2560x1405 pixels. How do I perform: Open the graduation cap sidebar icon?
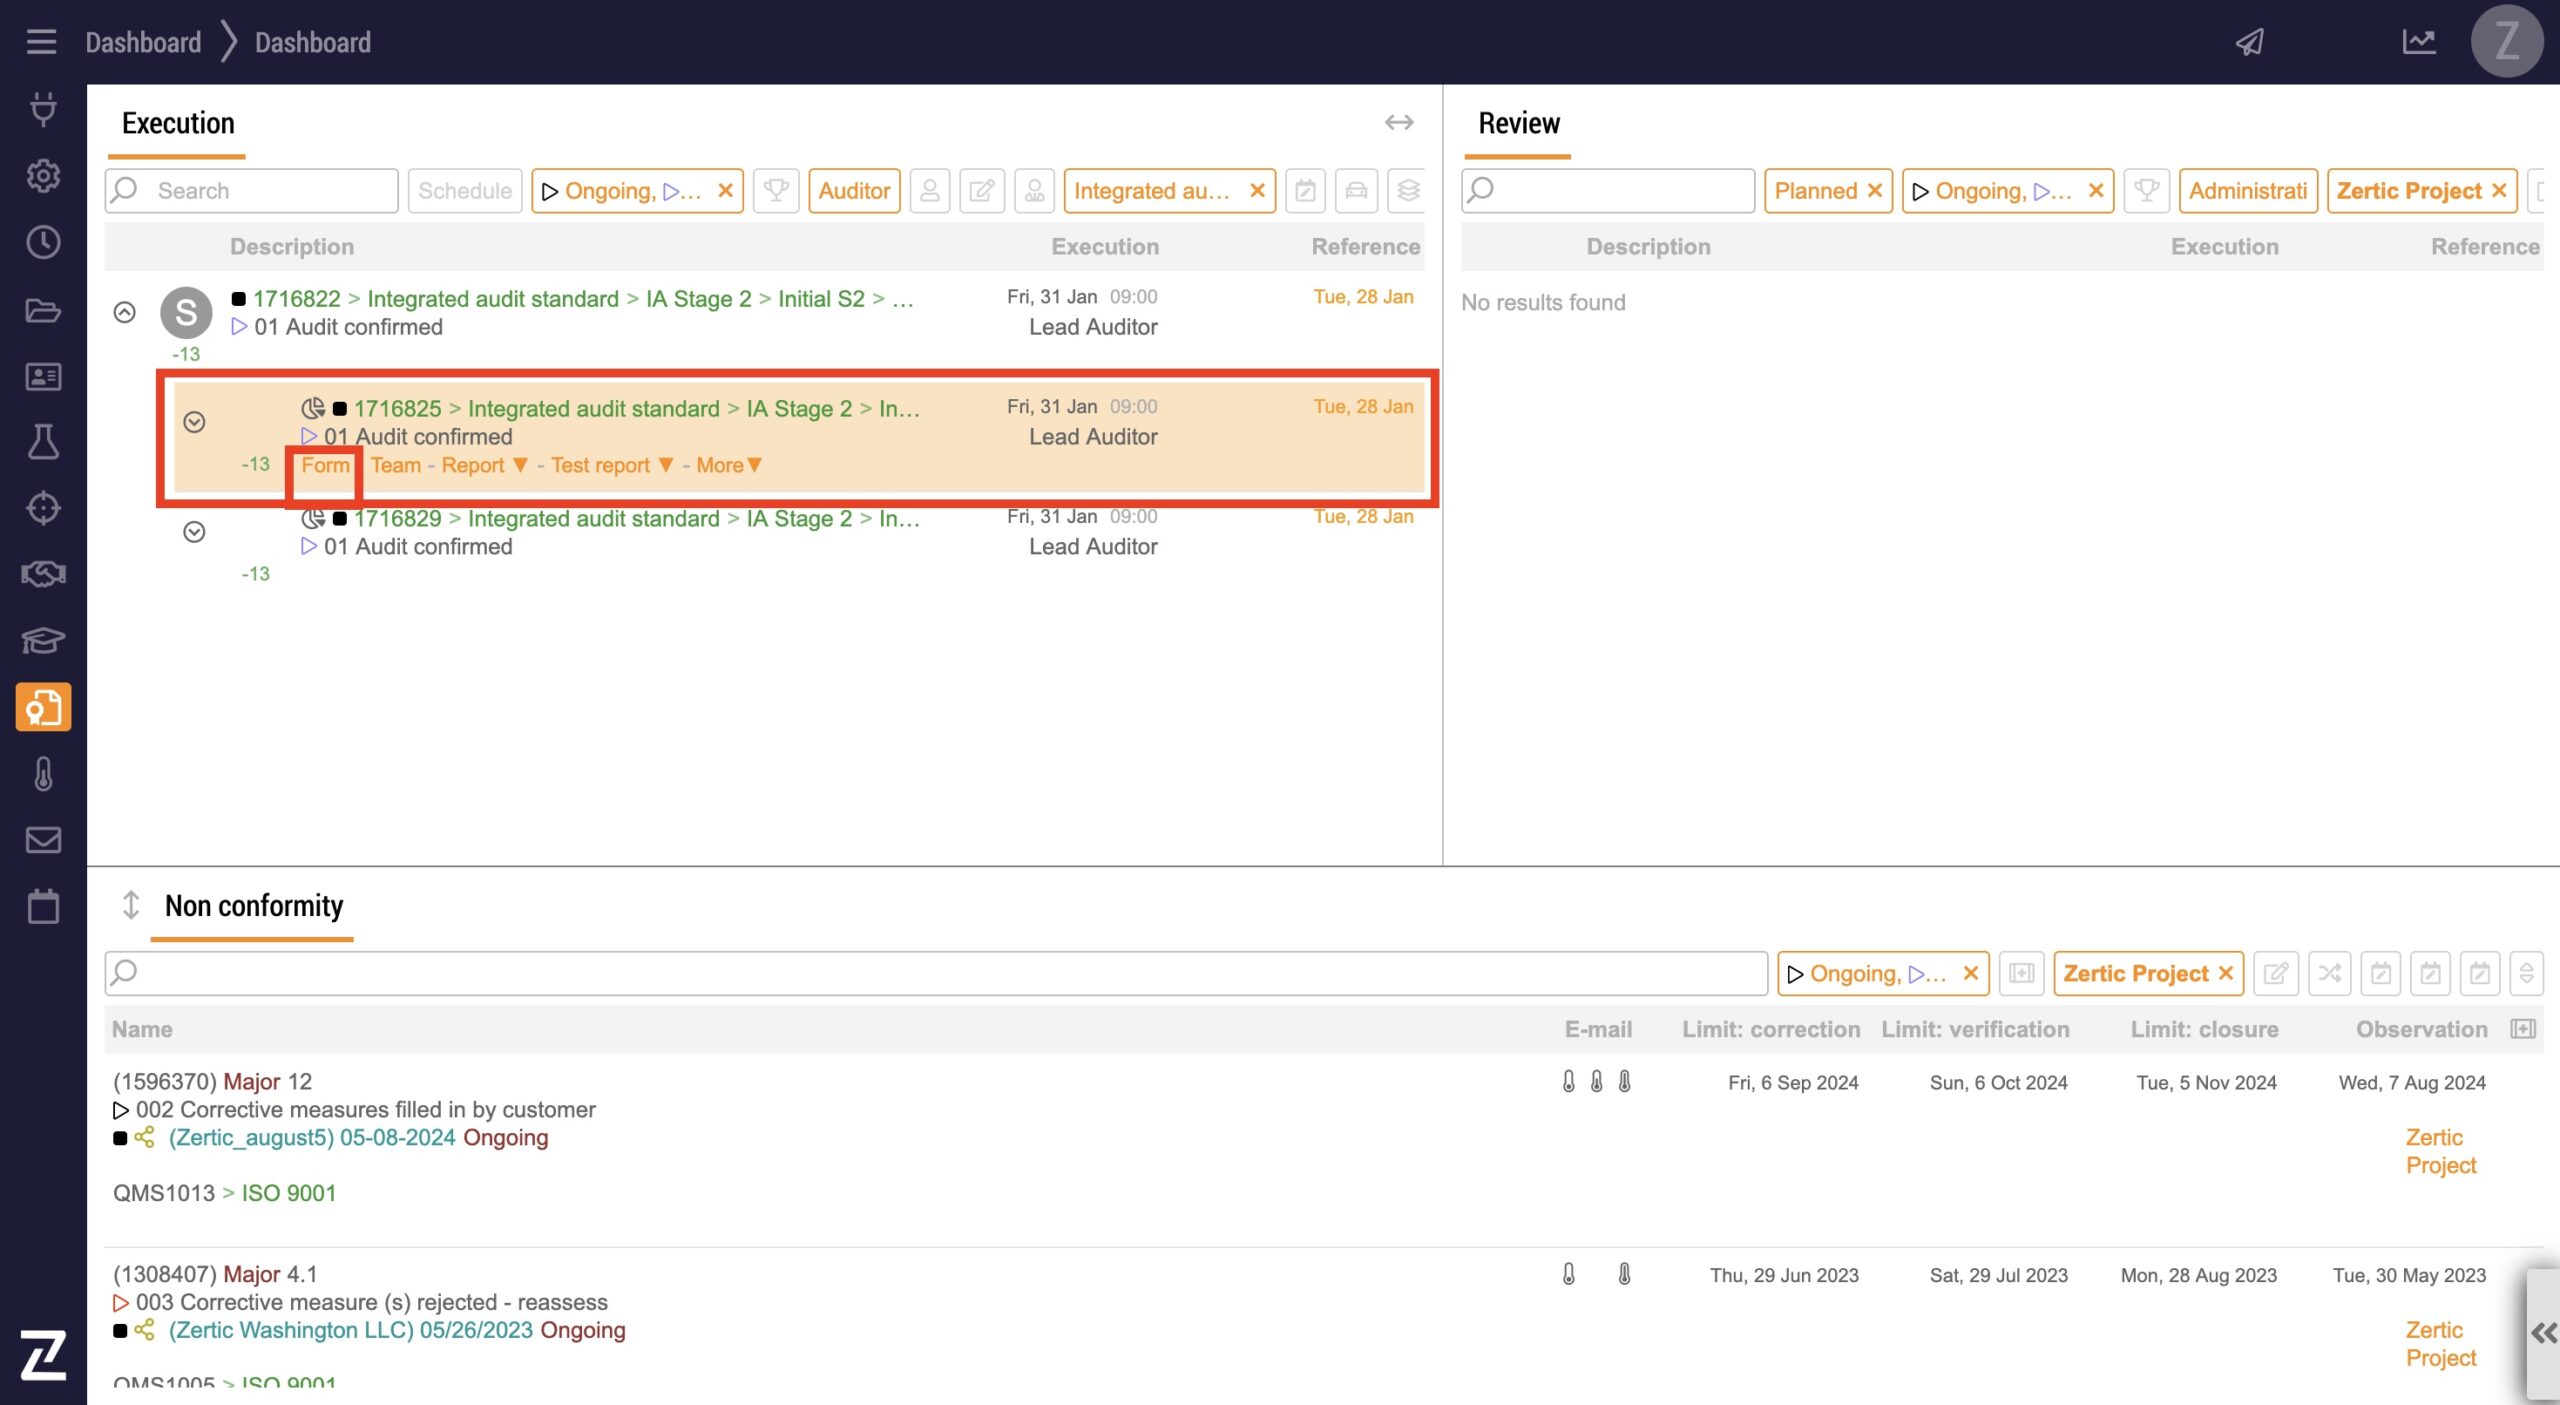(x=43, y=640)
